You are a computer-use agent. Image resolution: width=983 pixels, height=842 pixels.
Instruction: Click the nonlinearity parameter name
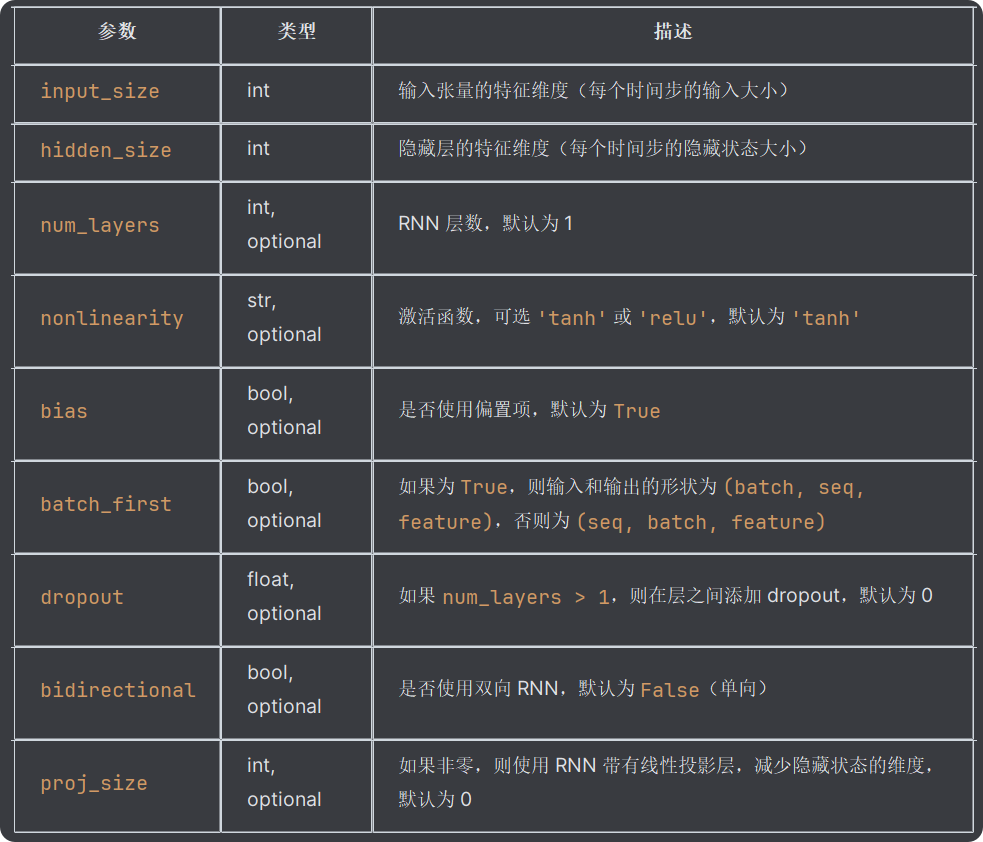pos(112,318)
